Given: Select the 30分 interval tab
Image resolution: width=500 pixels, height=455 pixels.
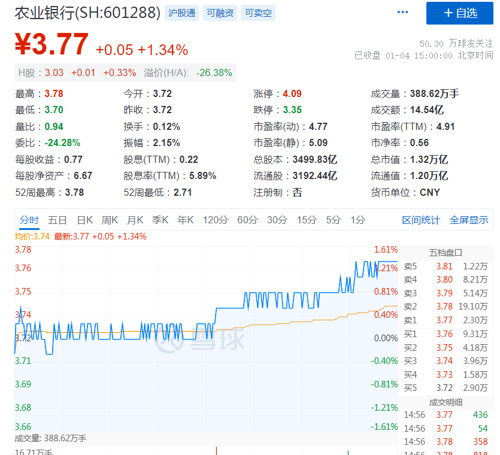Looking at the screenshot, I should 277,220.
